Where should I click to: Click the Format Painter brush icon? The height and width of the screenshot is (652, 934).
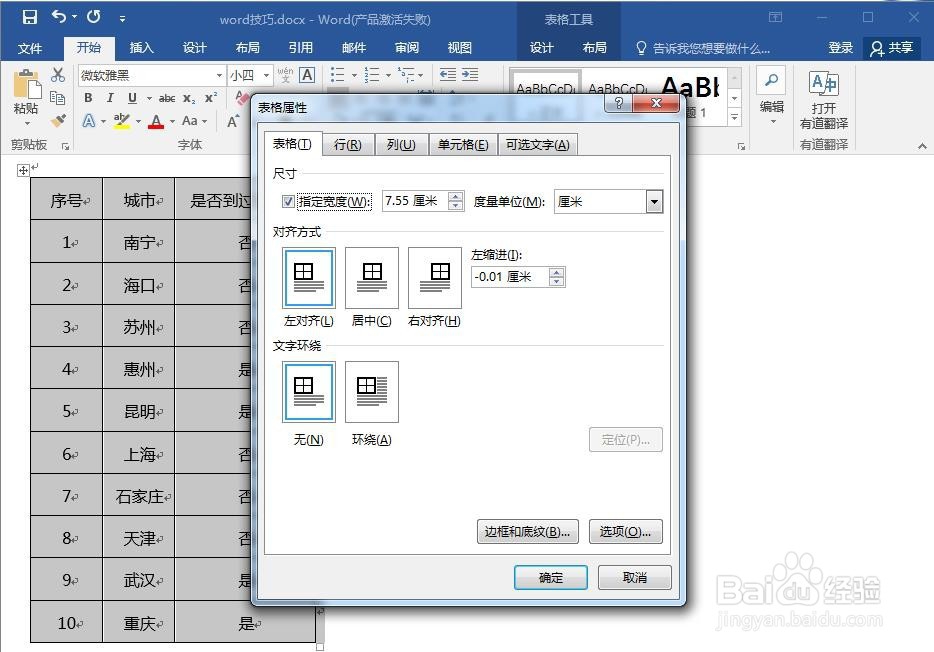coord(59,119)
